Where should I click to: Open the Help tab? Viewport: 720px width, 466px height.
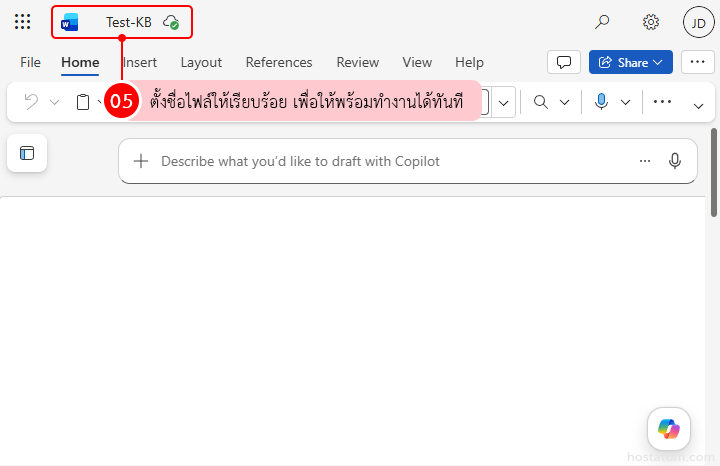point(469,62)
